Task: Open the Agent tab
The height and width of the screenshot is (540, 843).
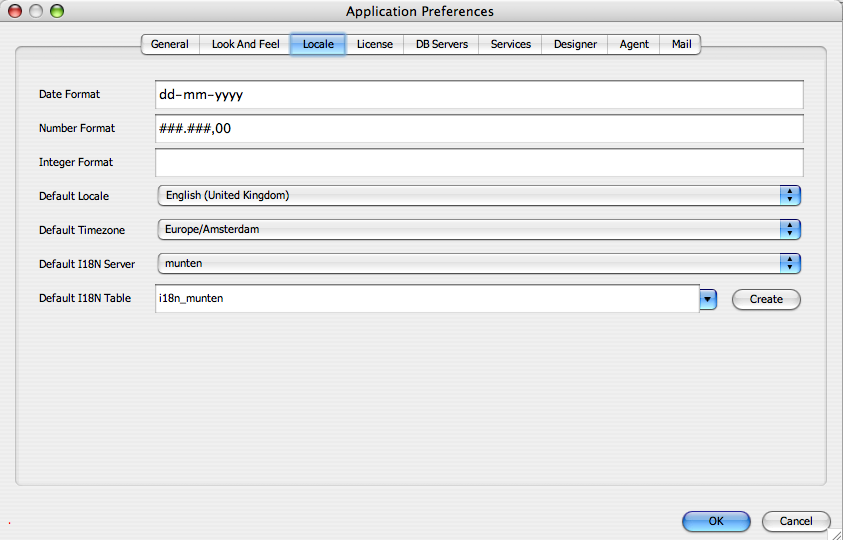Action: coord(634,44)
